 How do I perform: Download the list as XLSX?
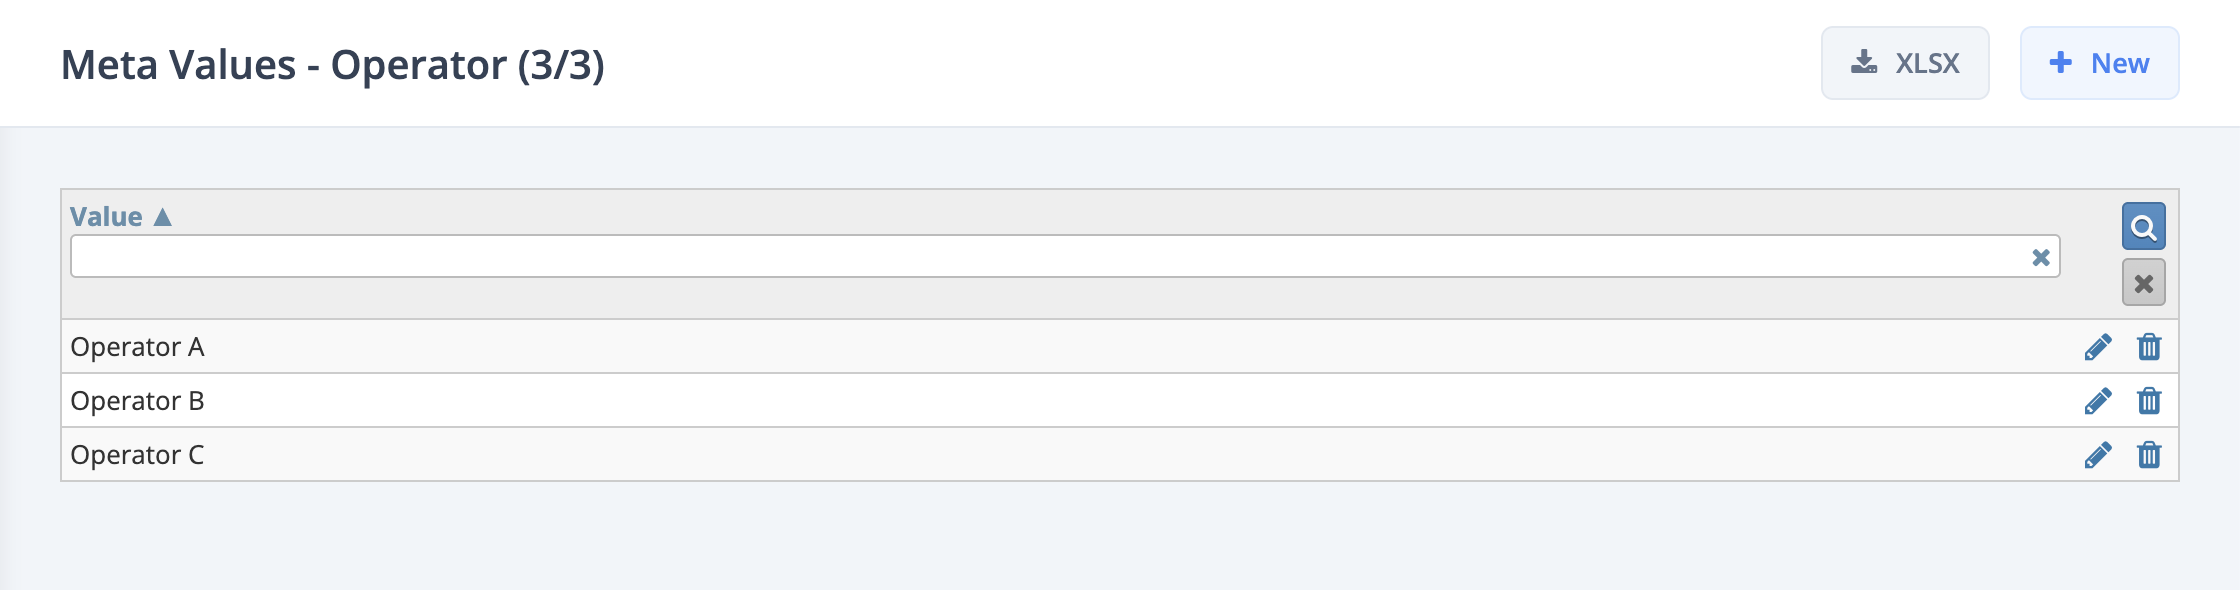click(x=1905, y=62)
